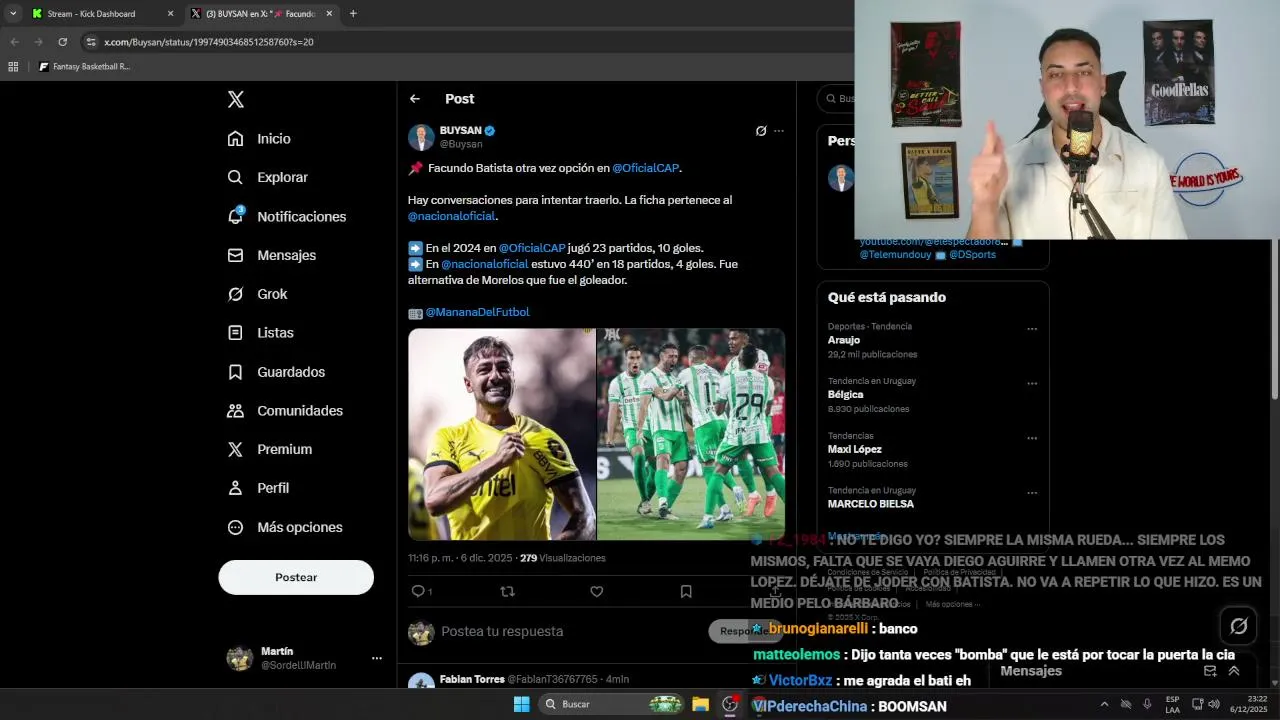Close the BUYSAN en X tab
This screenshot has height=720, width=1280.
pos(329,14)
